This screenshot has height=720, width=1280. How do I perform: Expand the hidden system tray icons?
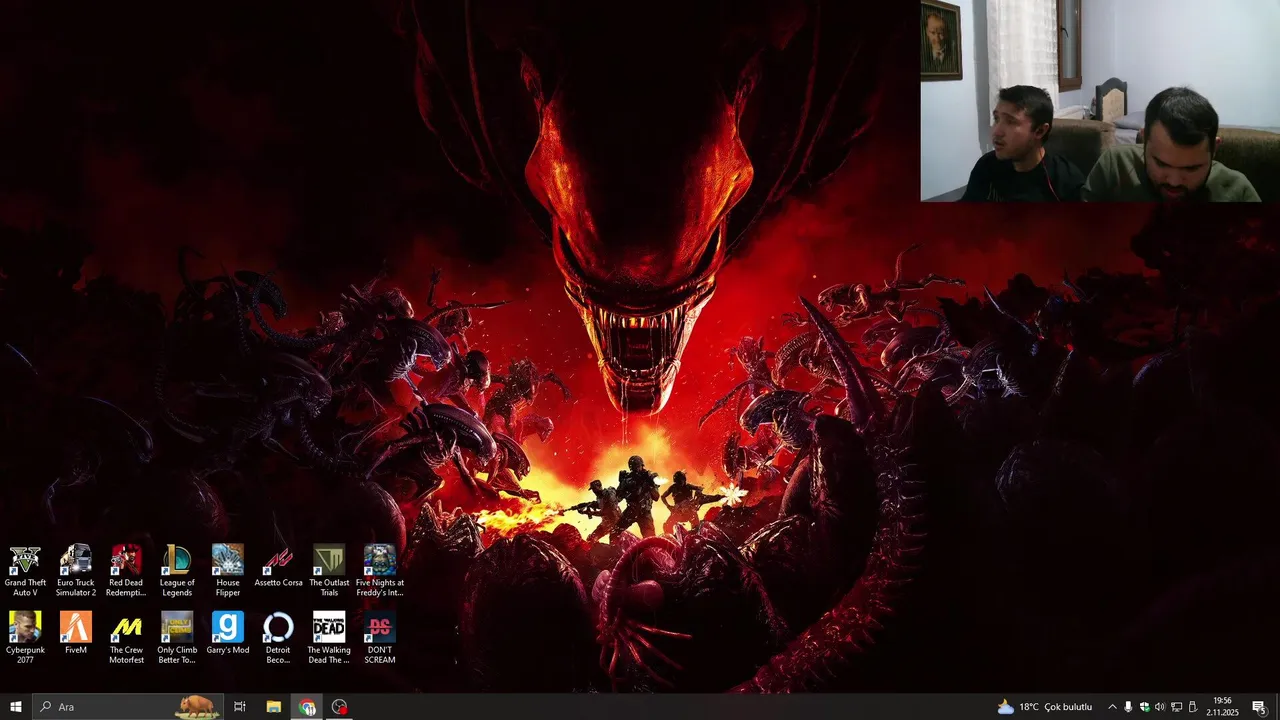tap(1112, 707)
